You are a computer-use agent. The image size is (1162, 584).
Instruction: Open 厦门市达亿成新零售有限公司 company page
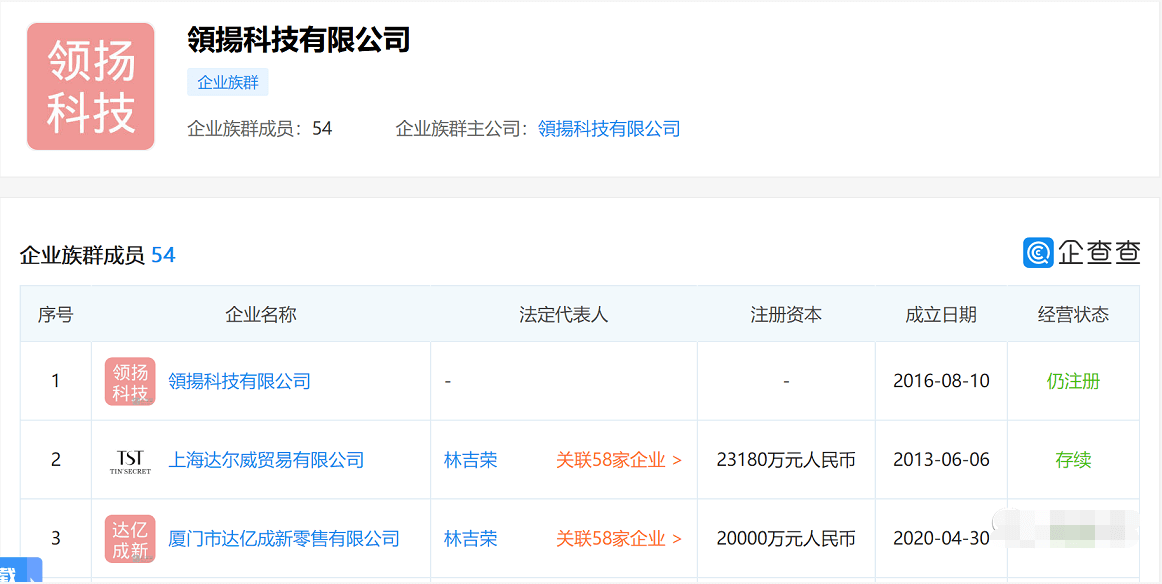(284, 539)
